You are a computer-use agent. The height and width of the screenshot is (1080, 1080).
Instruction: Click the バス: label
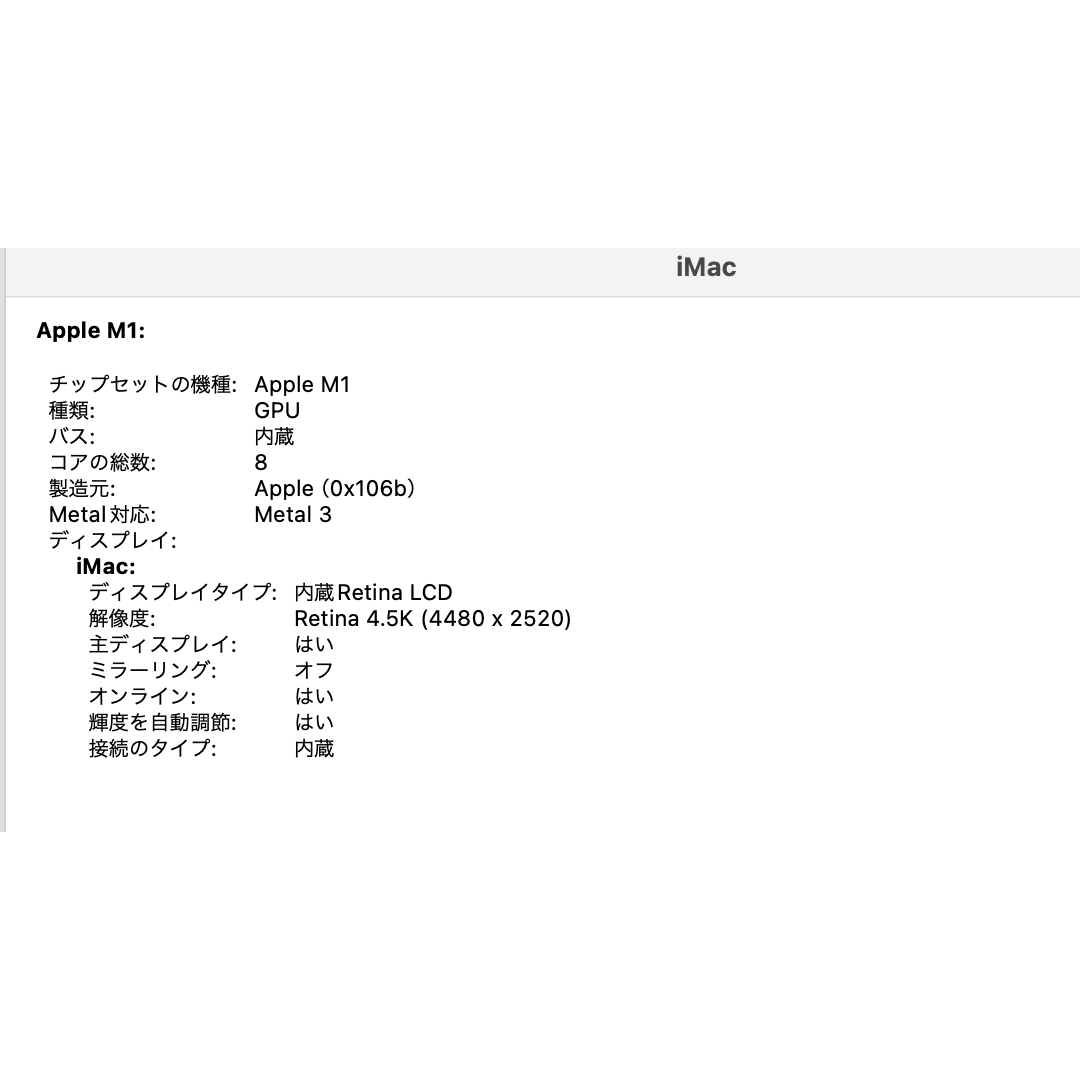(x=72, y=437)
